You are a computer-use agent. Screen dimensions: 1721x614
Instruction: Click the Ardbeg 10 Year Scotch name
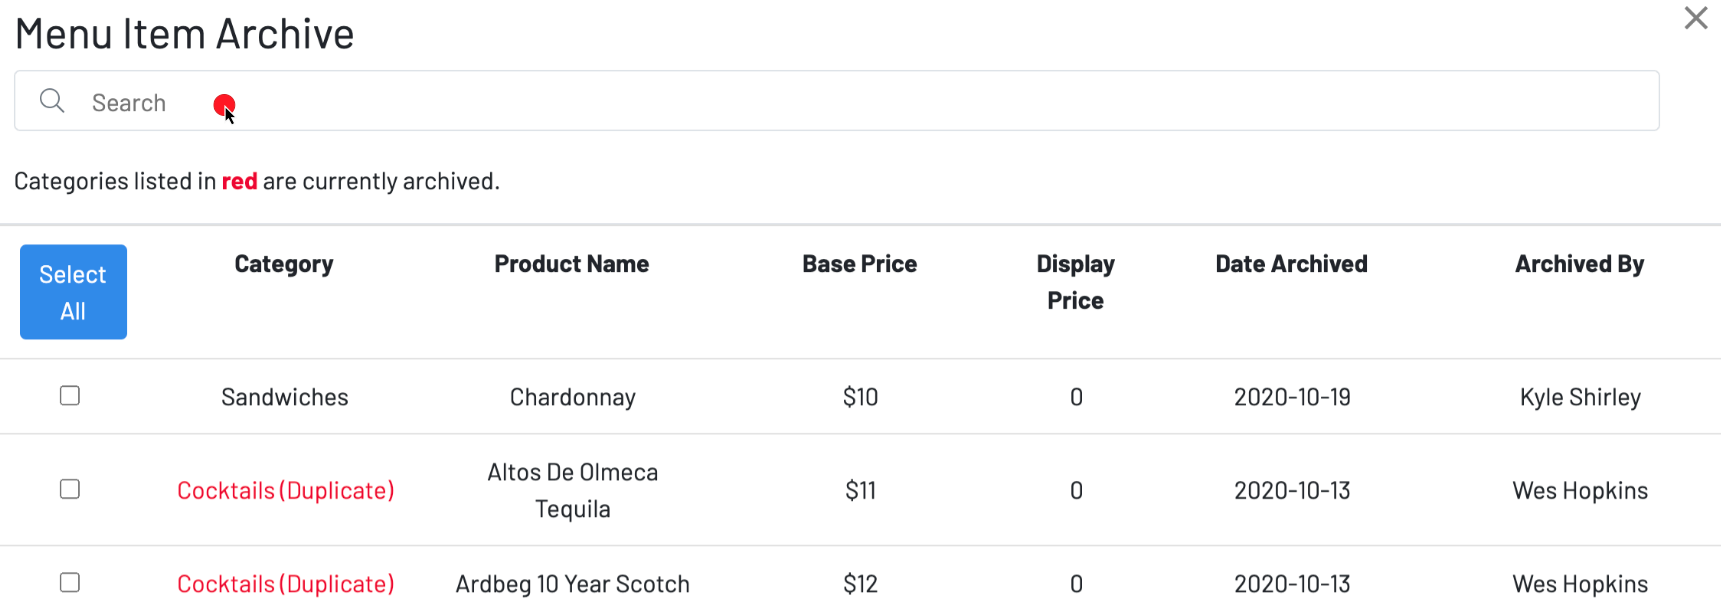573,584
